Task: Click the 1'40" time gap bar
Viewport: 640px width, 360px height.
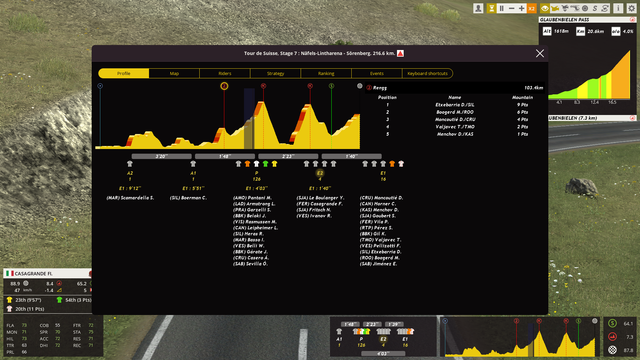Action: pos(351,156)
